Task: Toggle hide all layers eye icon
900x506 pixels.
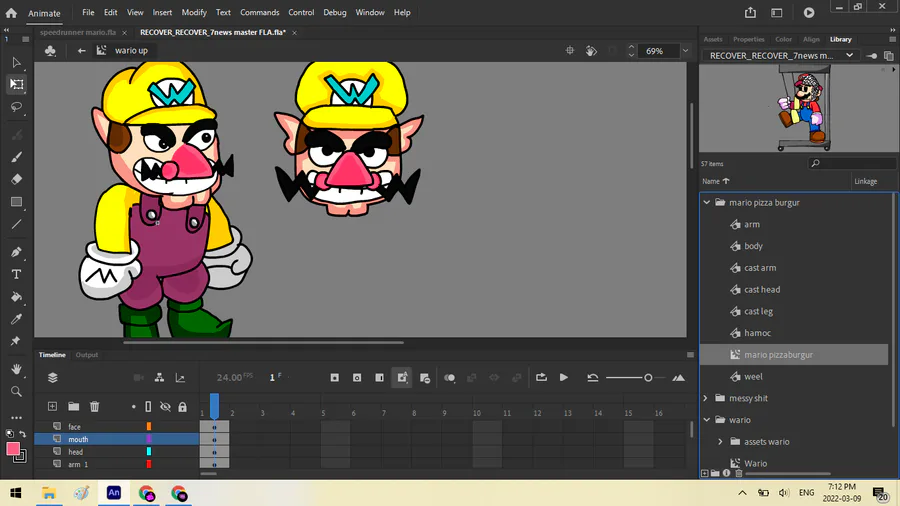Action: (x=165, y=406)
